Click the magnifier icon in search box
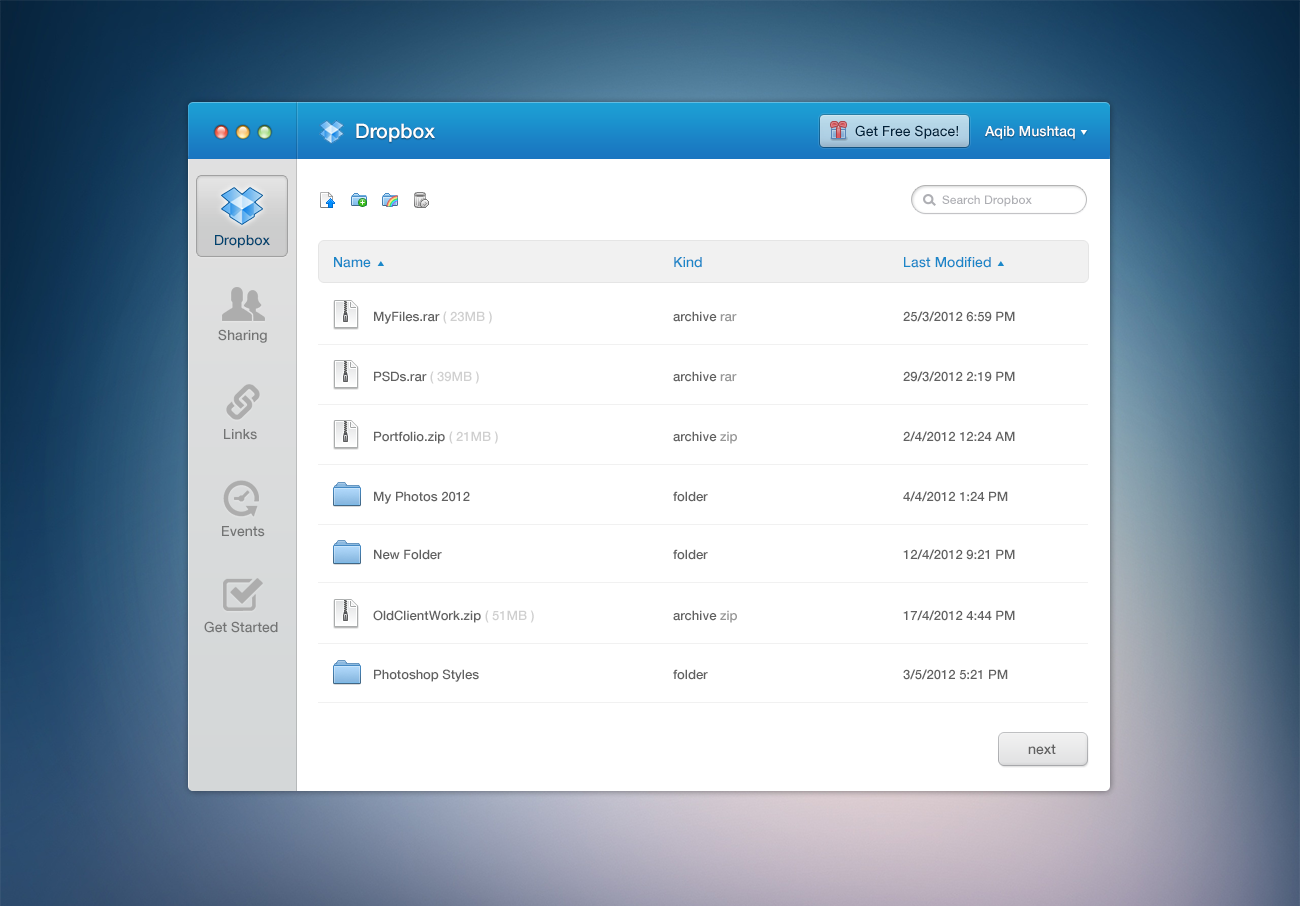 point(929,200)
